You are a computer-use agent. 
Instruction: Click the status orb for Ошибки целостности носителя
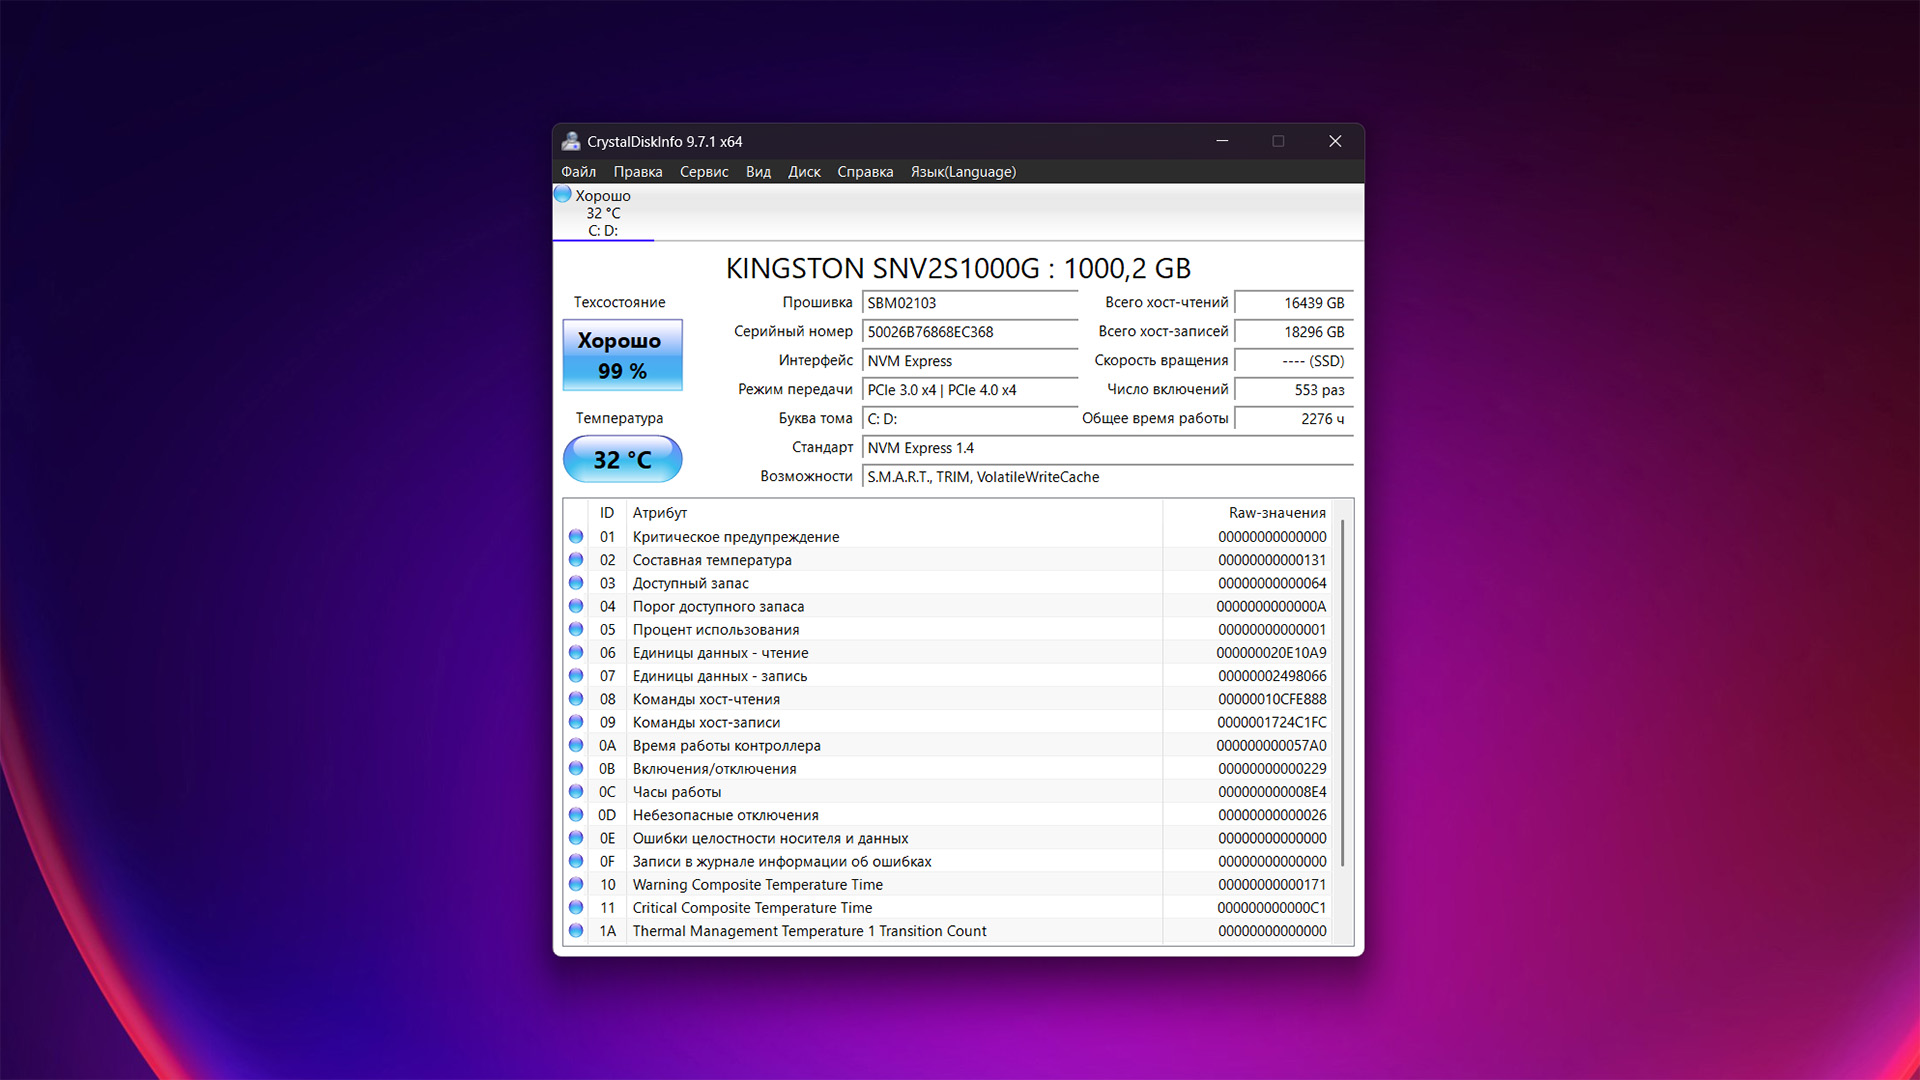[576, 838]
